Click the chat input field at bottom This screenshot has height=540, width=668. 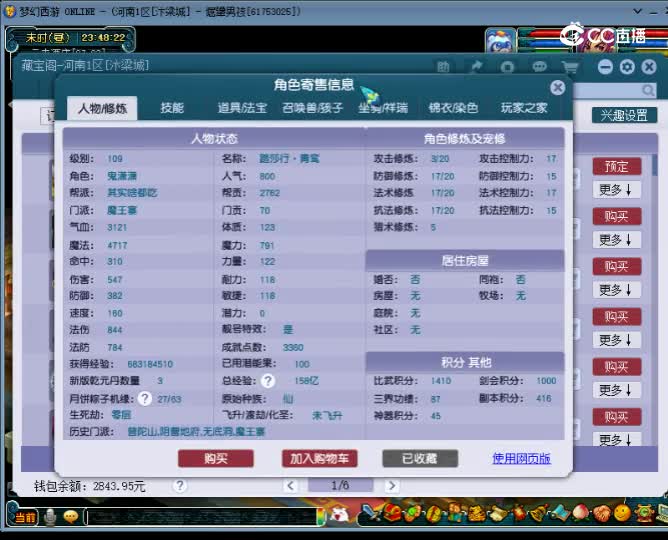pyautogui.click(x=200, y=517)
